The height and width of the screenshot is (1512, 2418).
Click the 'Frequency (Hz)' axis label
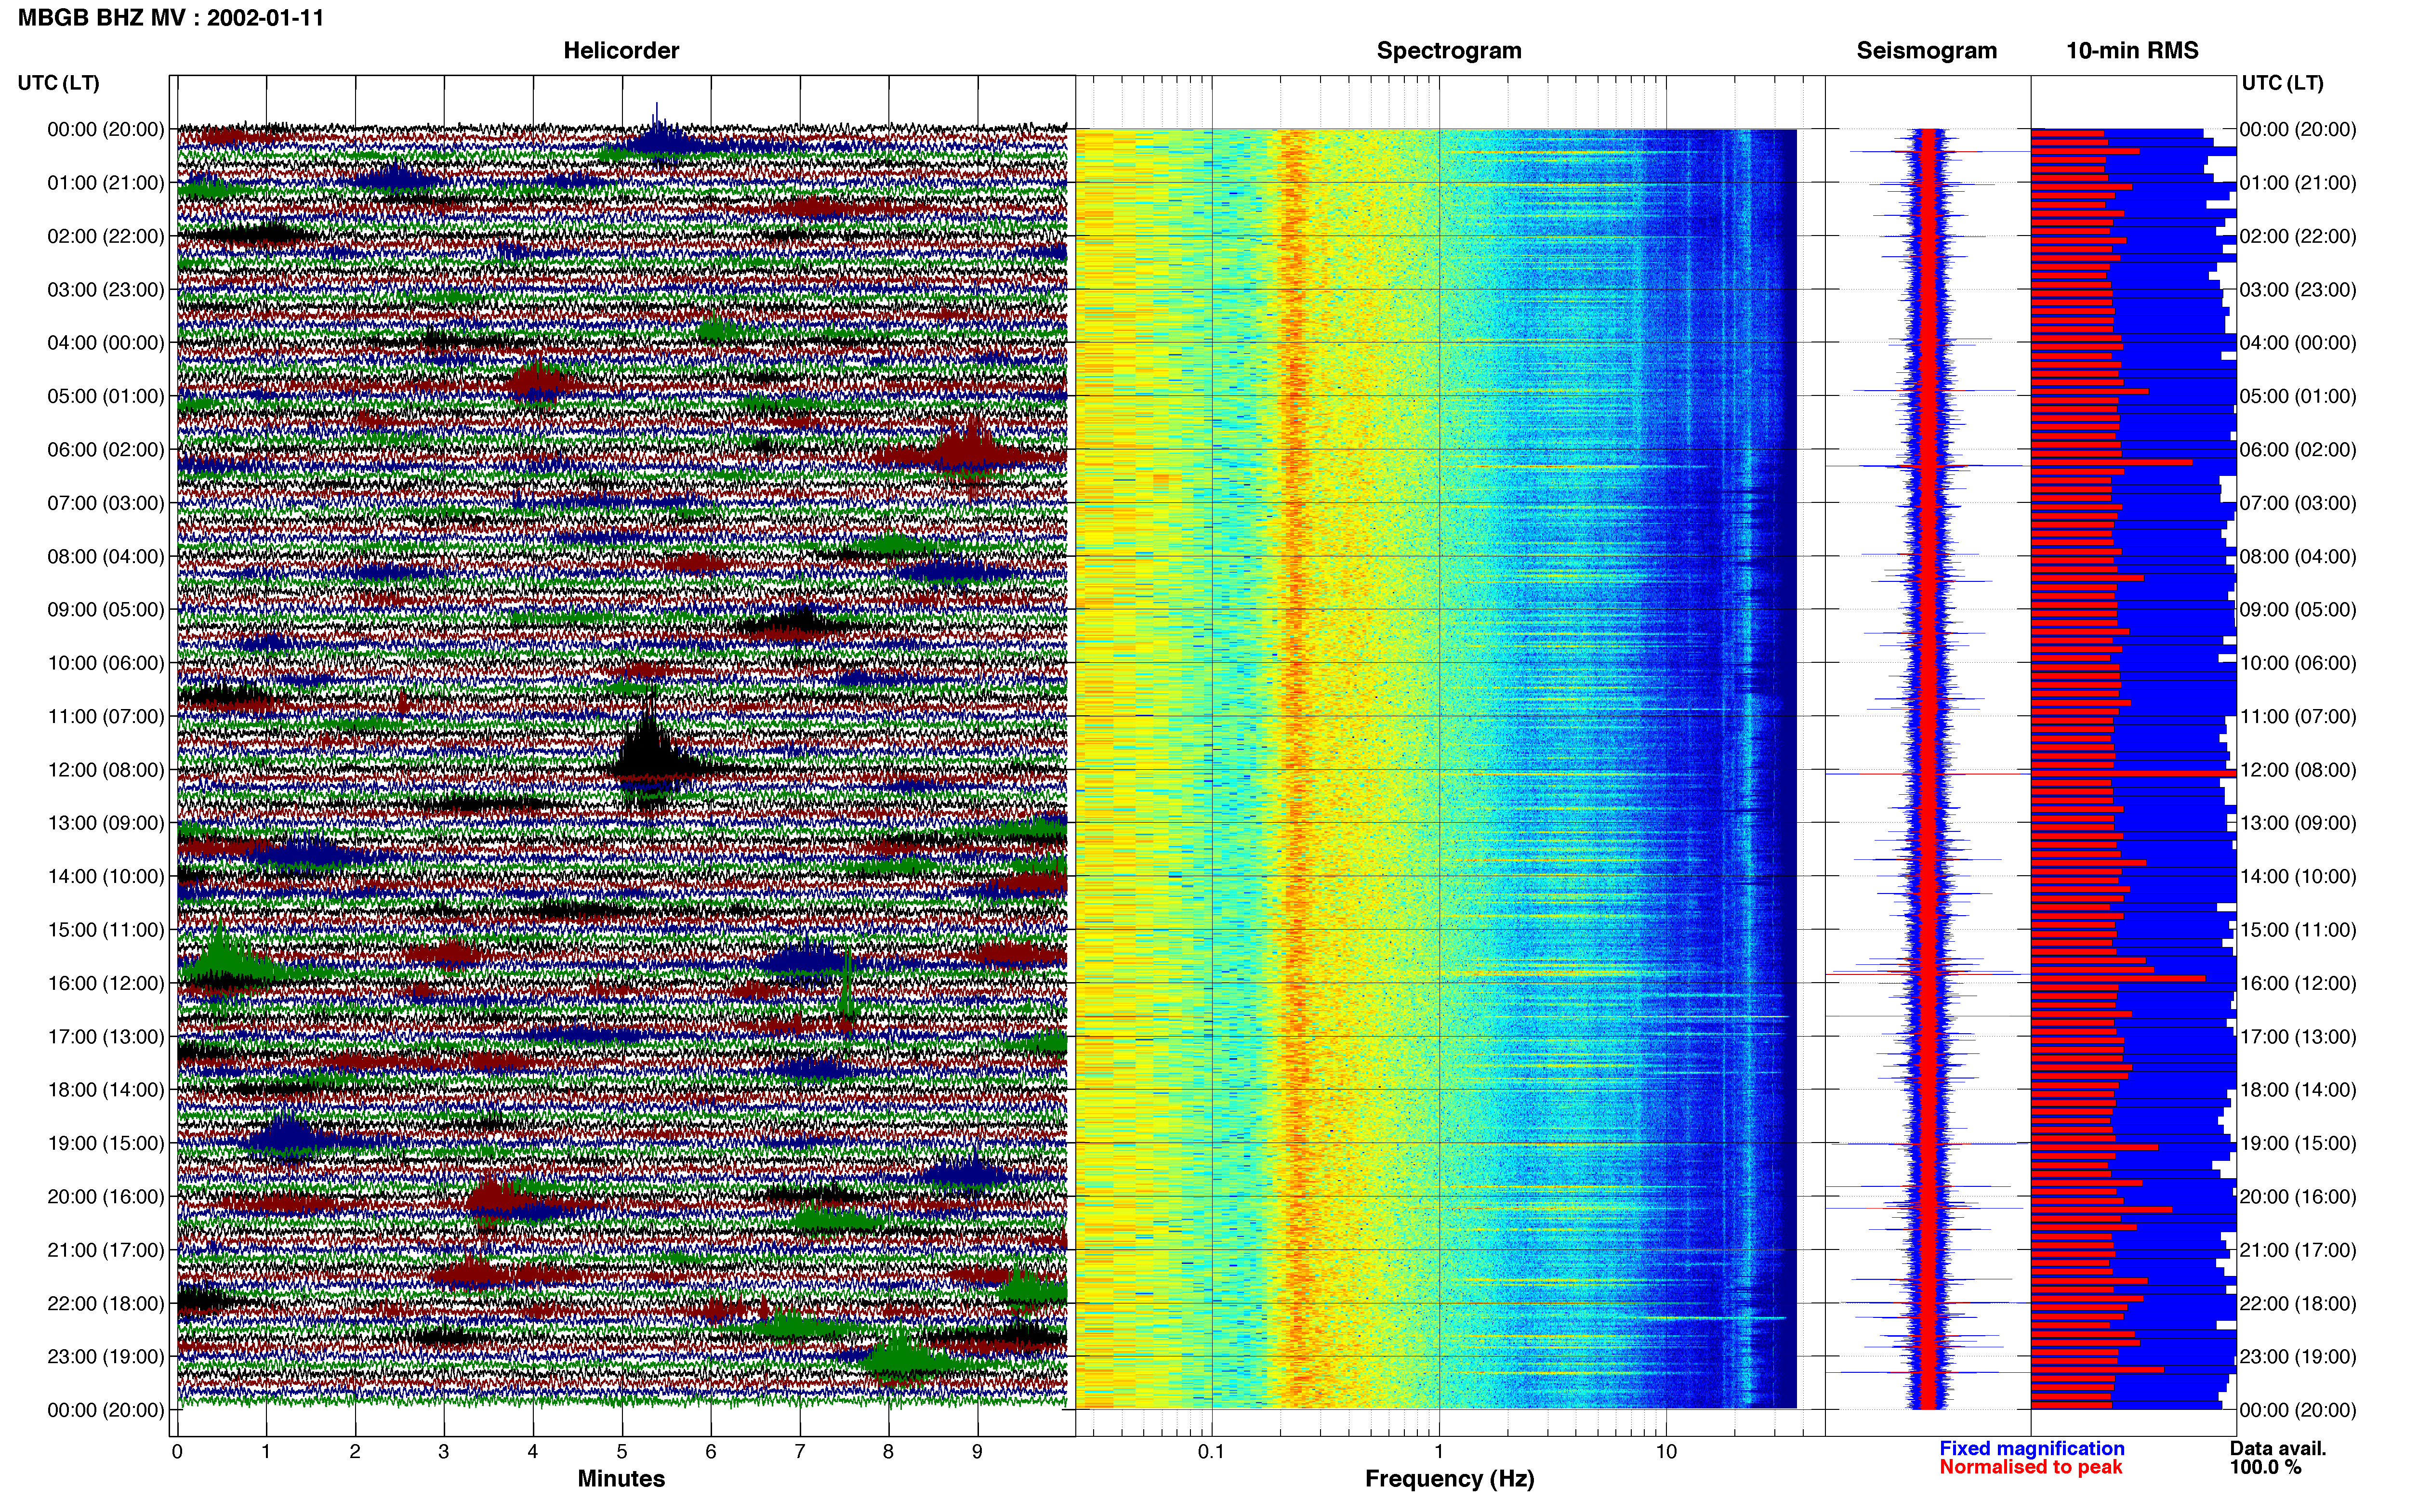[1449, 1479]
